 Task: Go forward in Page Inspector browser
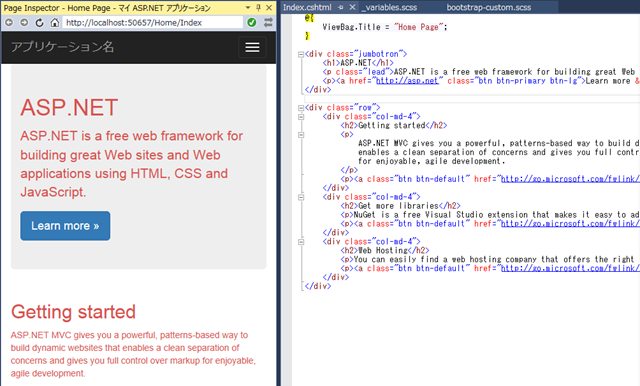tap(24, 22)
